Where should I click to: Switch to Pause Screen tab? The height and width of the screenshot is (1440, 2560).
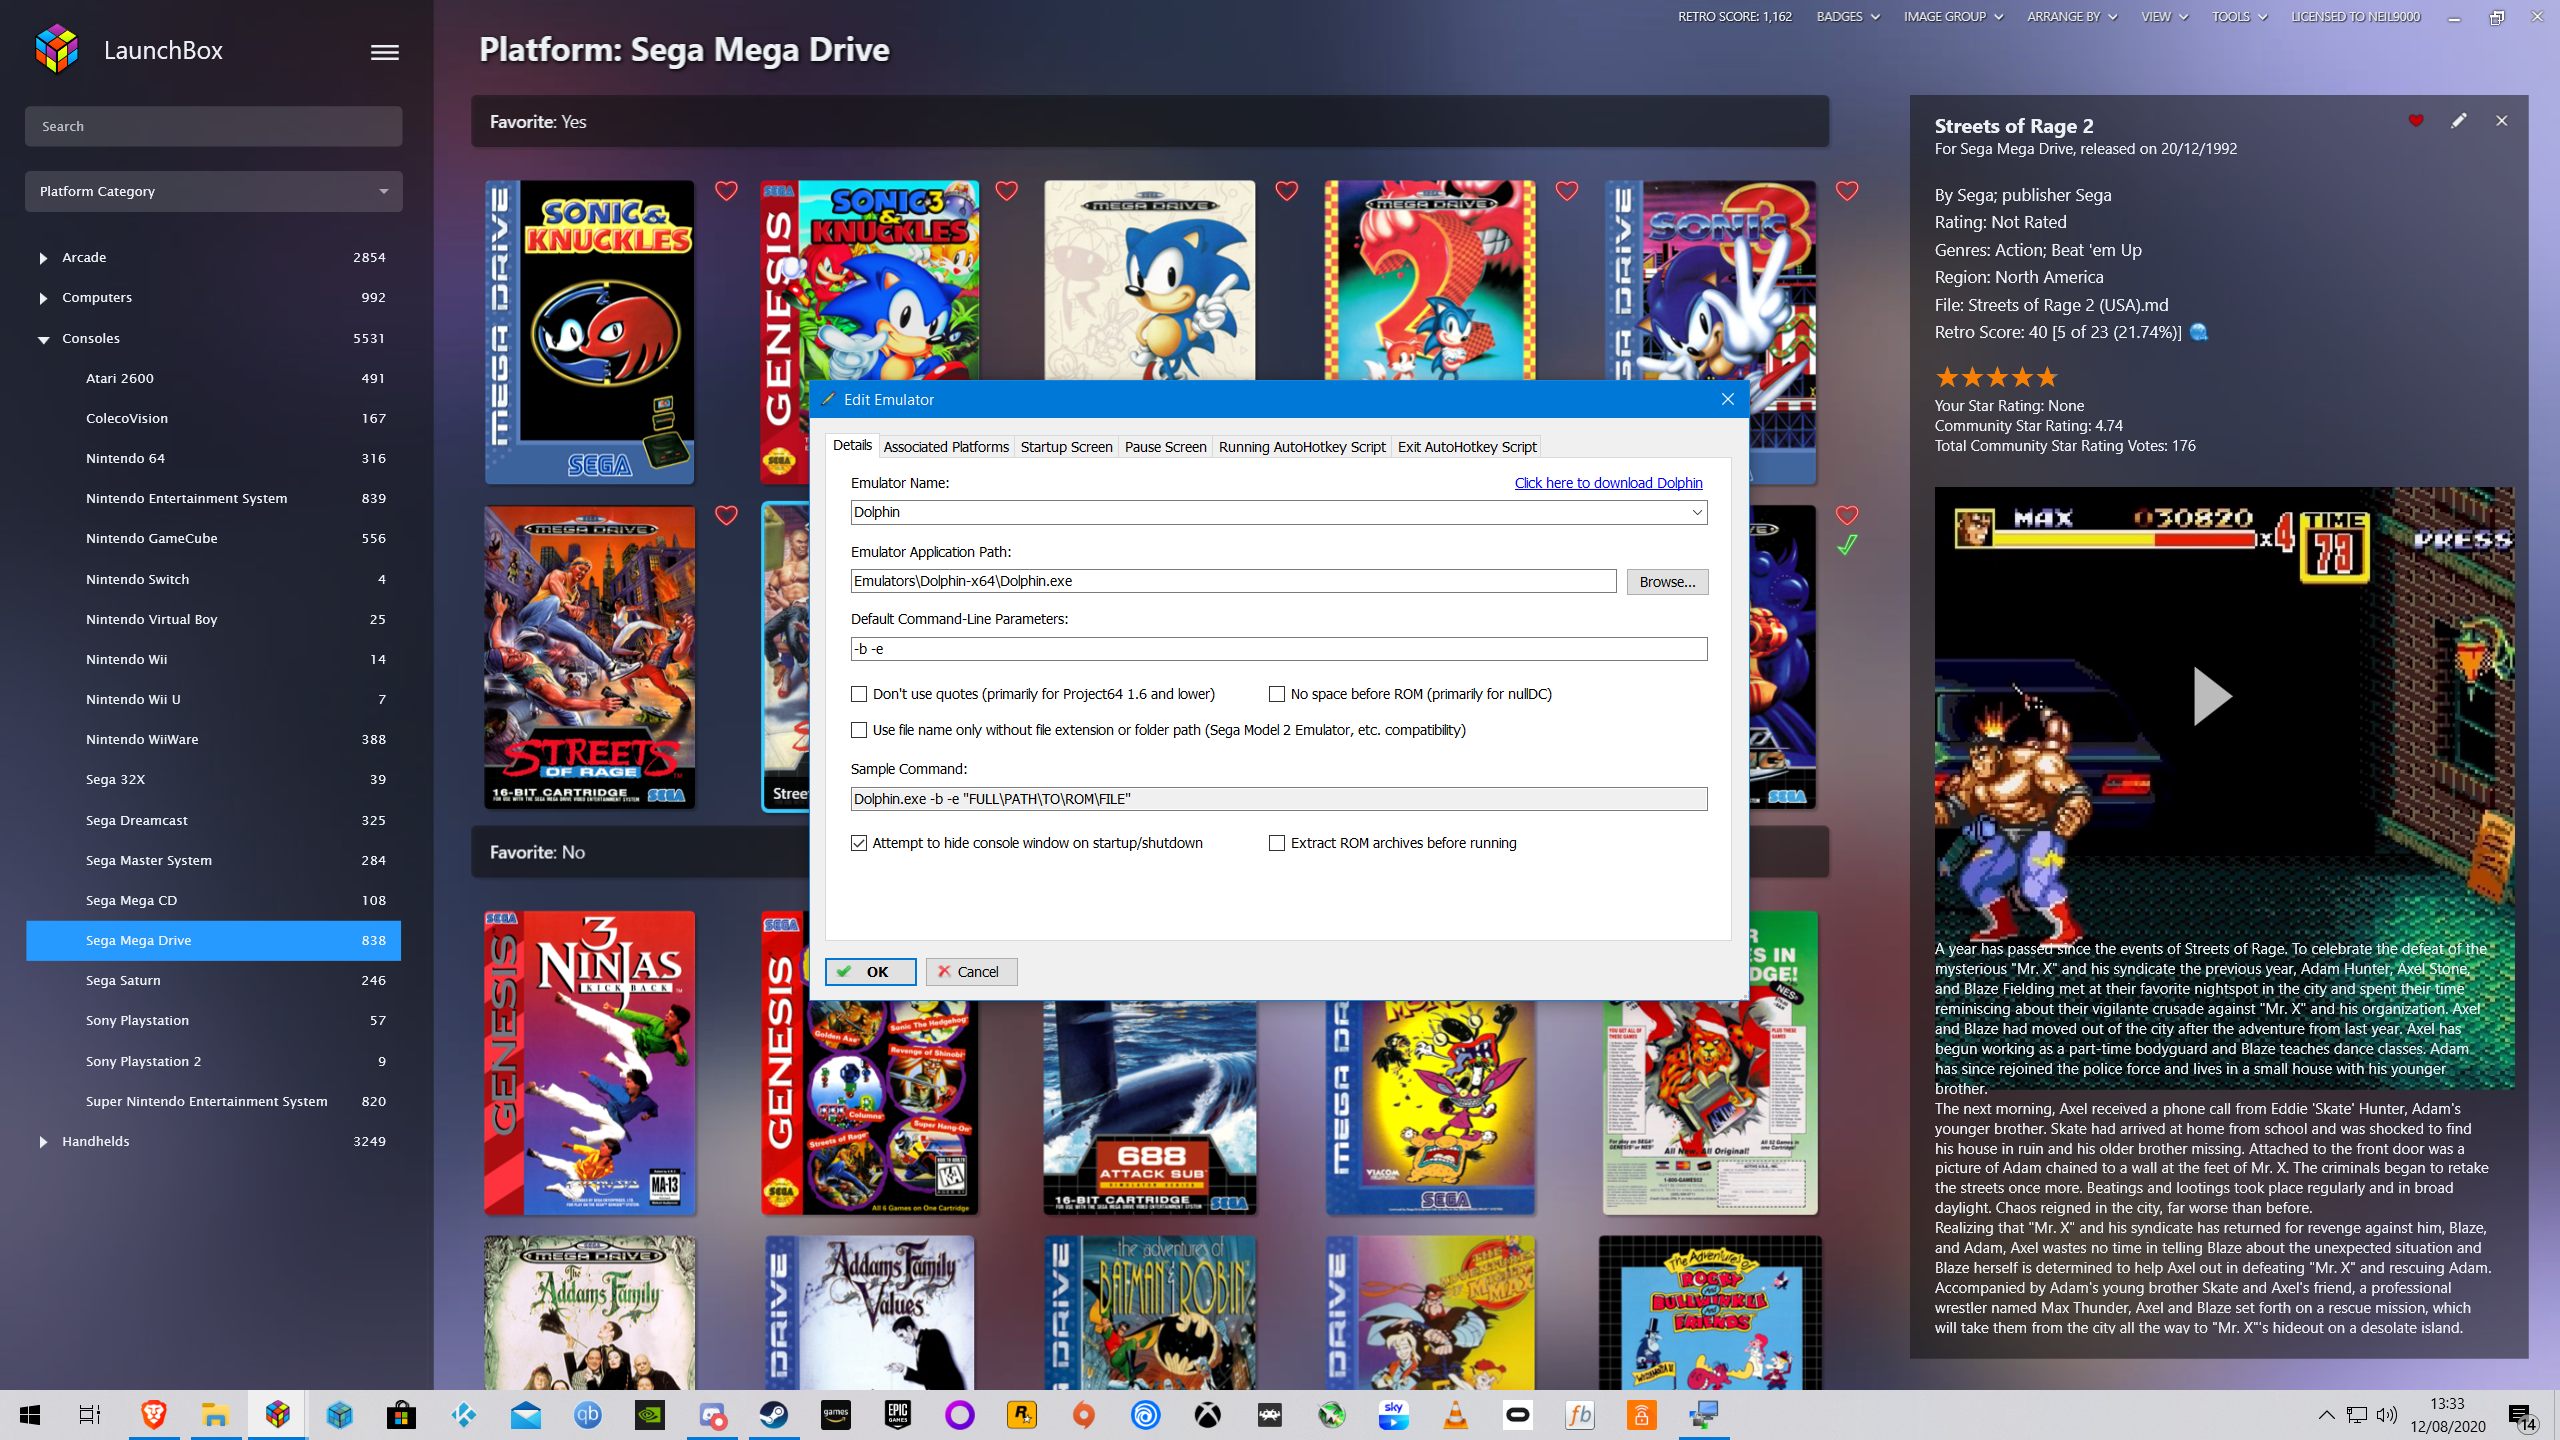click(1165, 447)
